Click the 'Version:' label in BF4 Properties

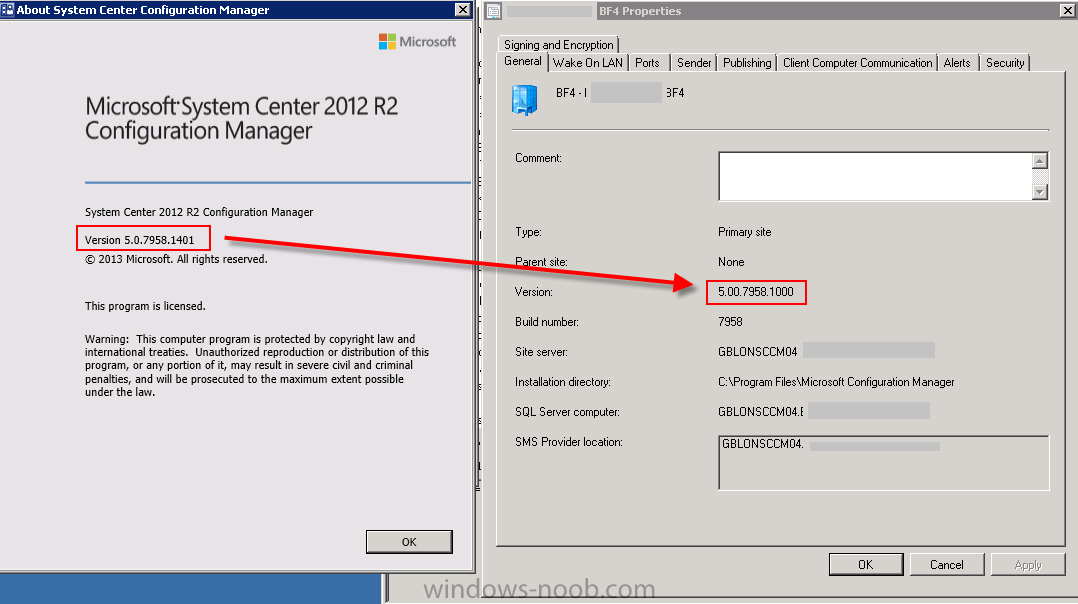[534, 291]
